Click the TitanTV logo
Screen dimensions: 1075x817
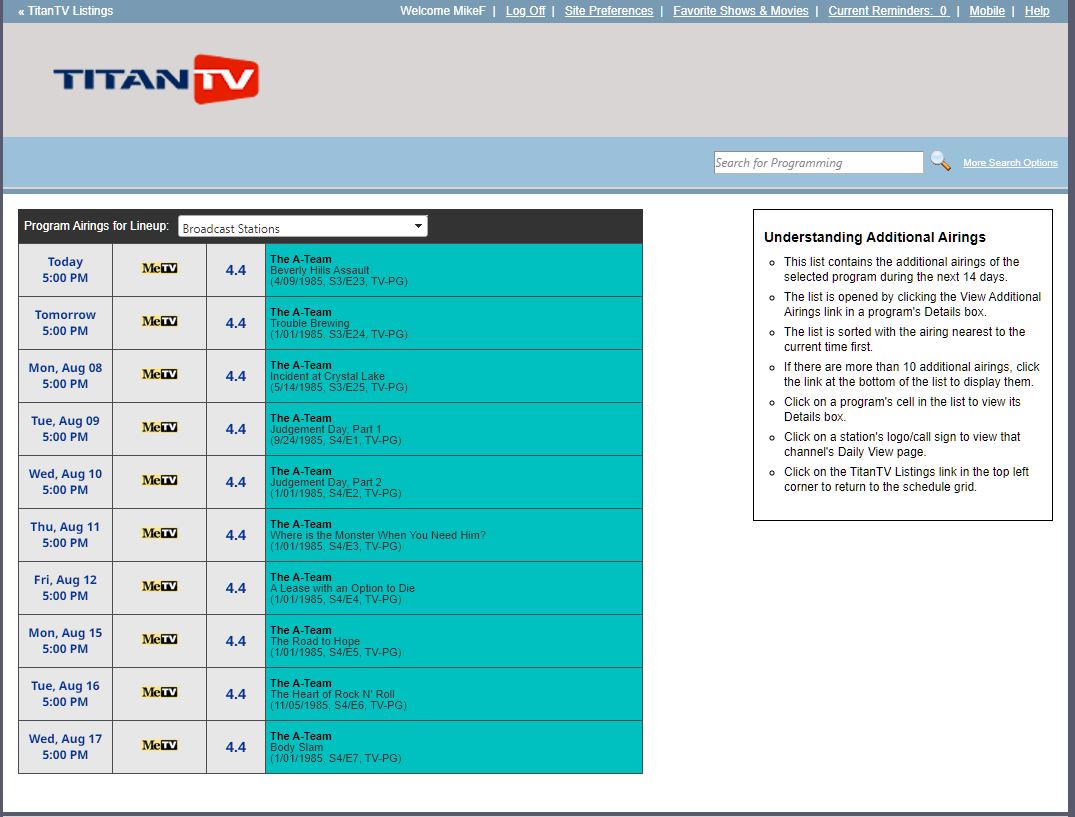pos(156,80)
